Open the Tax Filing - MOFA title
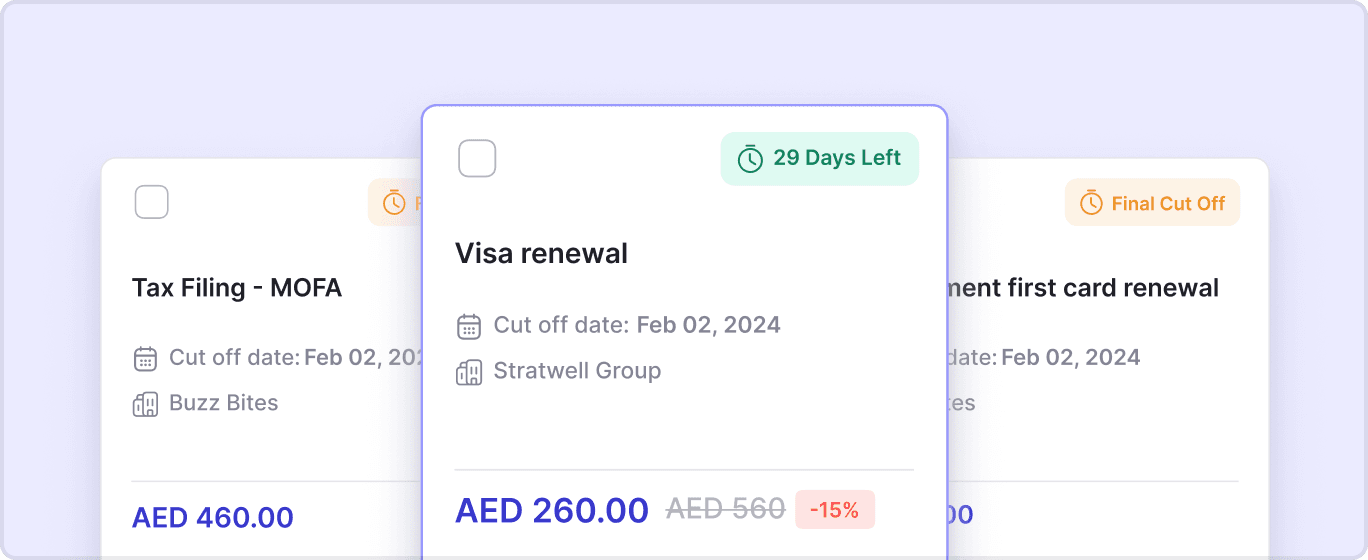This screenshot has width=1368, height=560. tap(237, 288)
